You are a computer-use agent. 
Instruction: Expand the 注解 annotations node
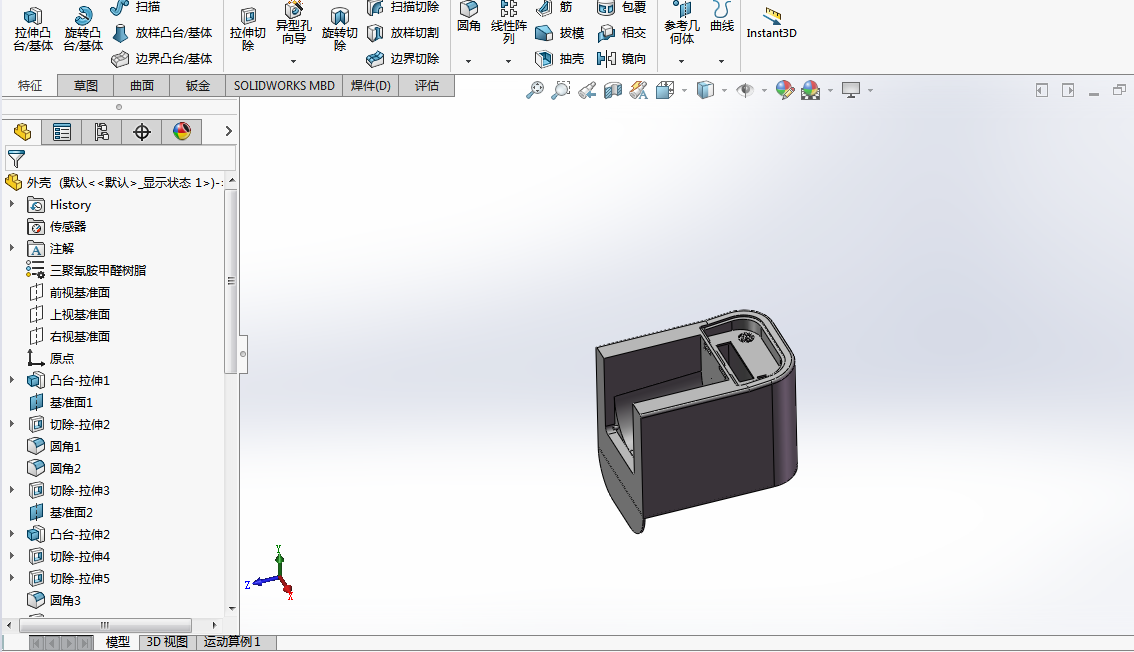pos(12,248)
